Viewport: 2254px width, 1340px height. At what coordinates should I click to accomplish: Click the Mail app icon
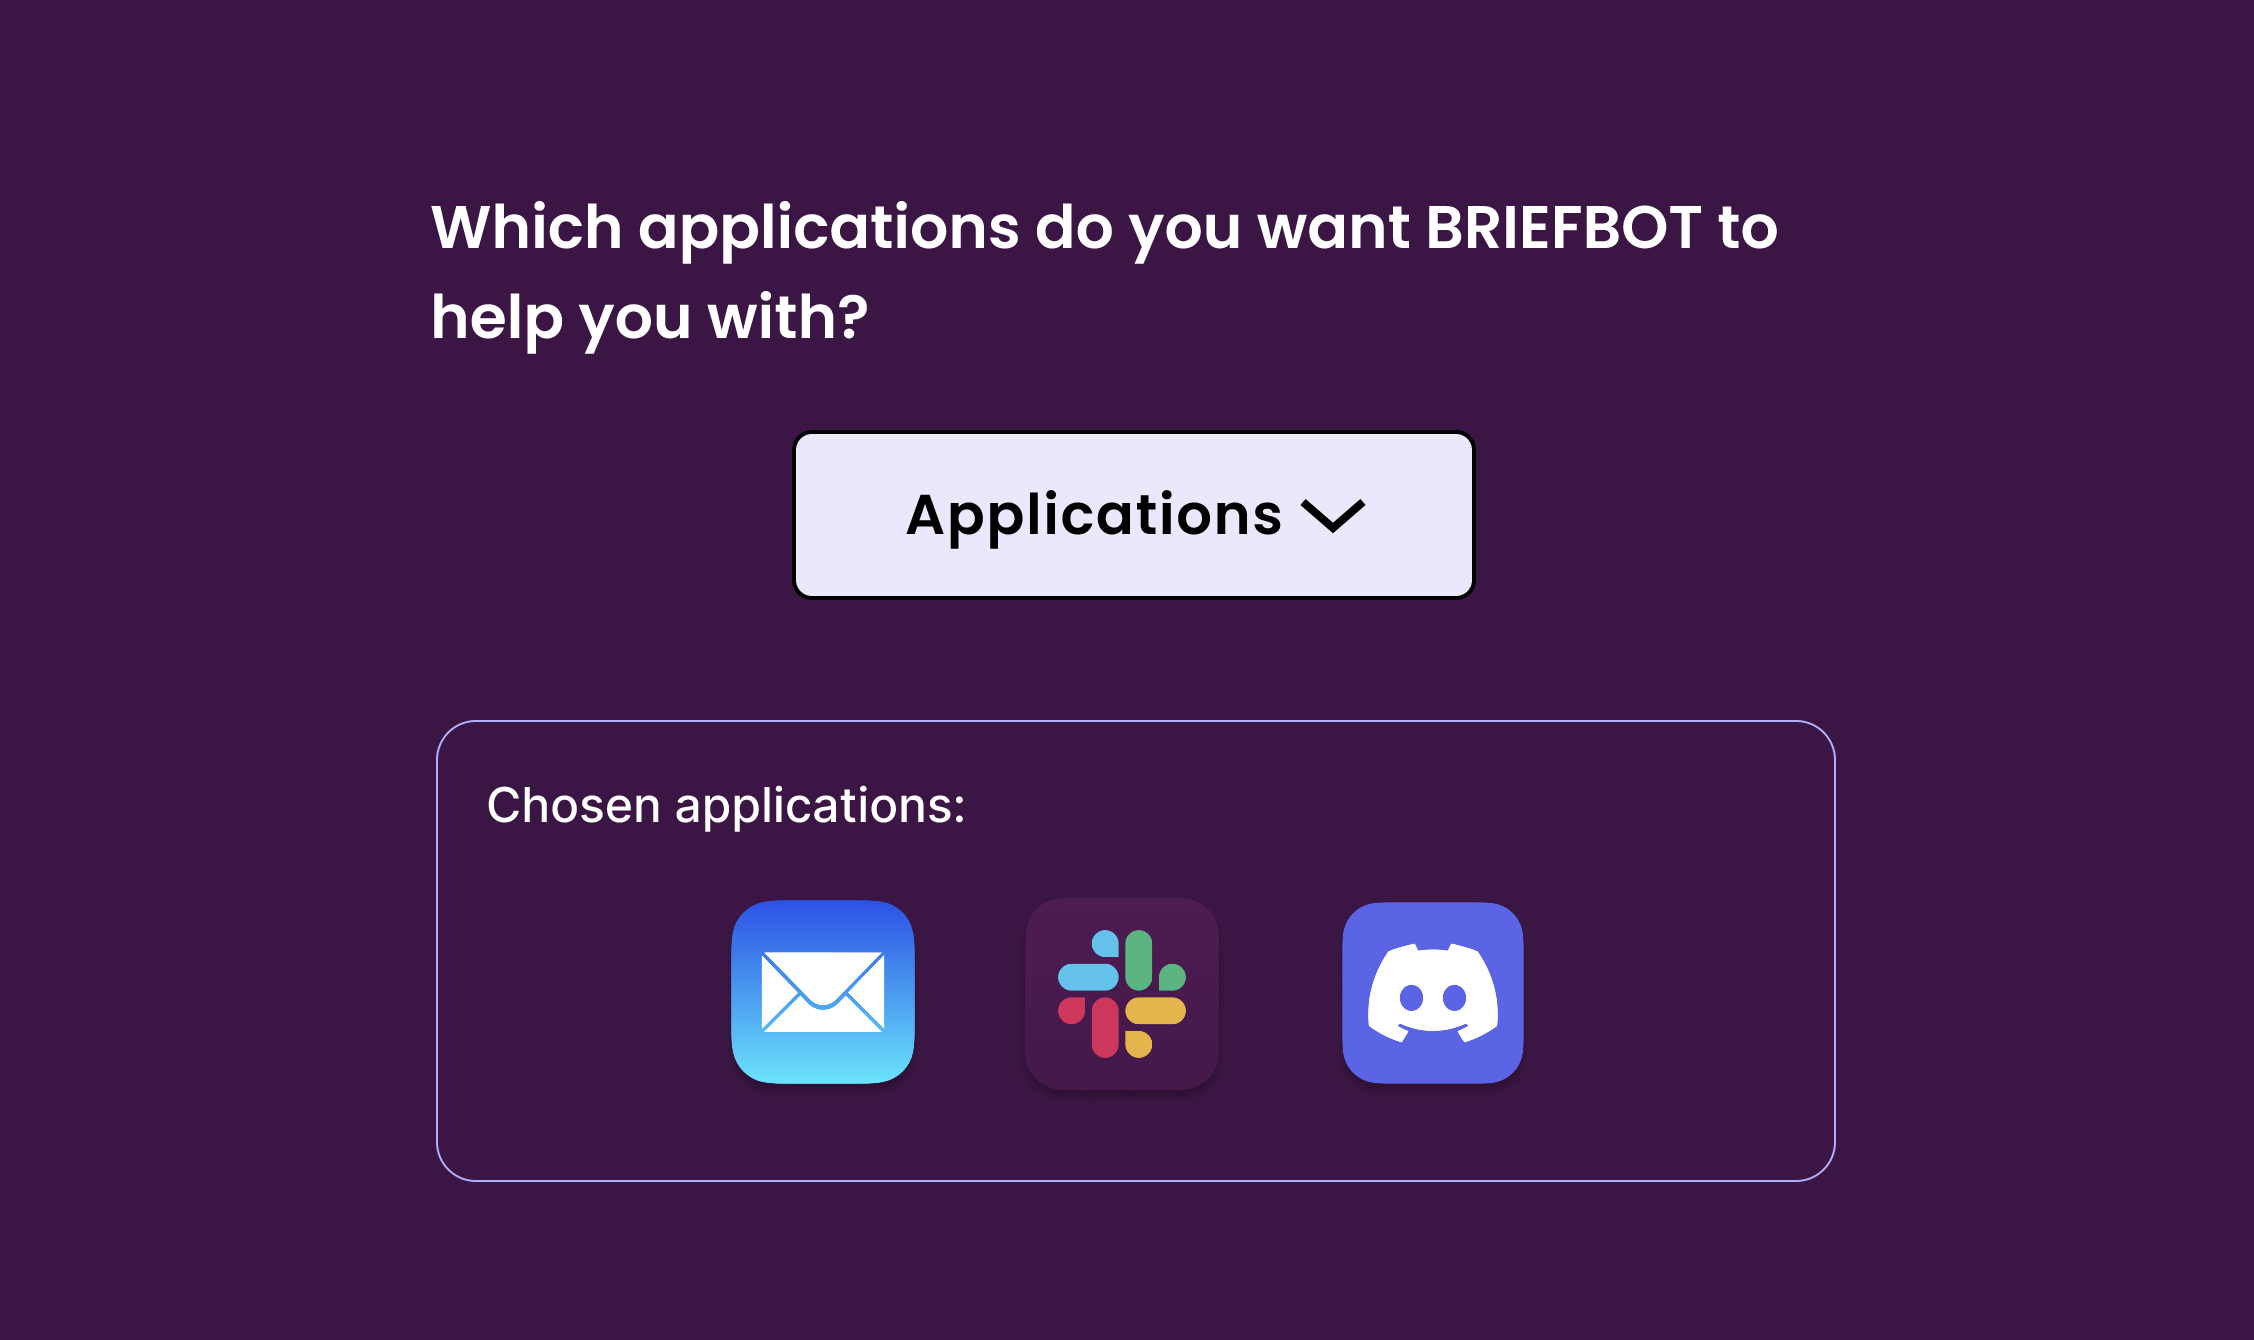click(823, 991)
